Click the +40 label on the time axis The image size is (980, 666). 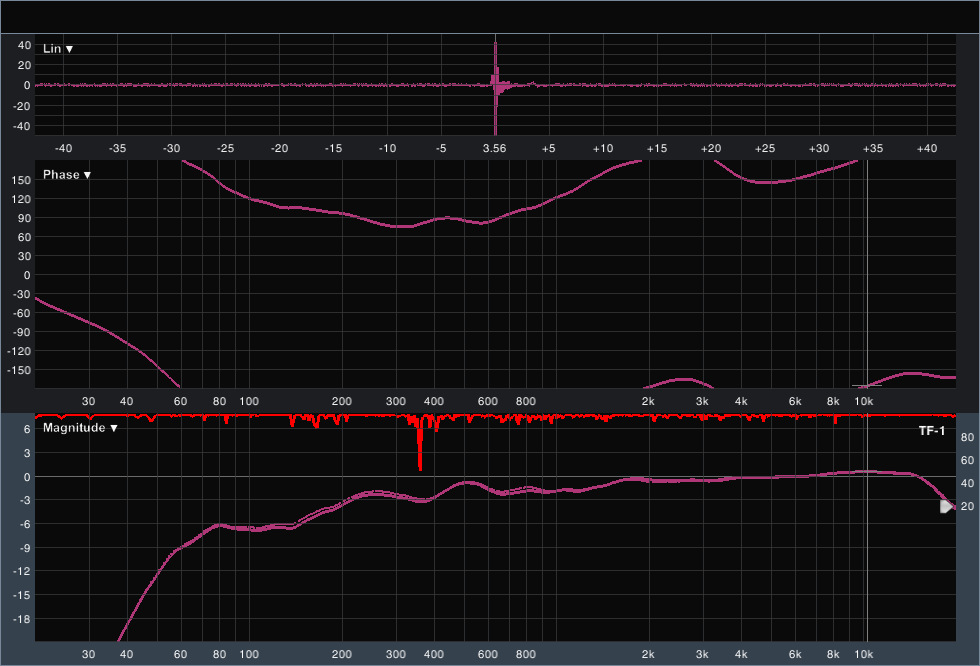pyautogui.click(x=926, y=149)
